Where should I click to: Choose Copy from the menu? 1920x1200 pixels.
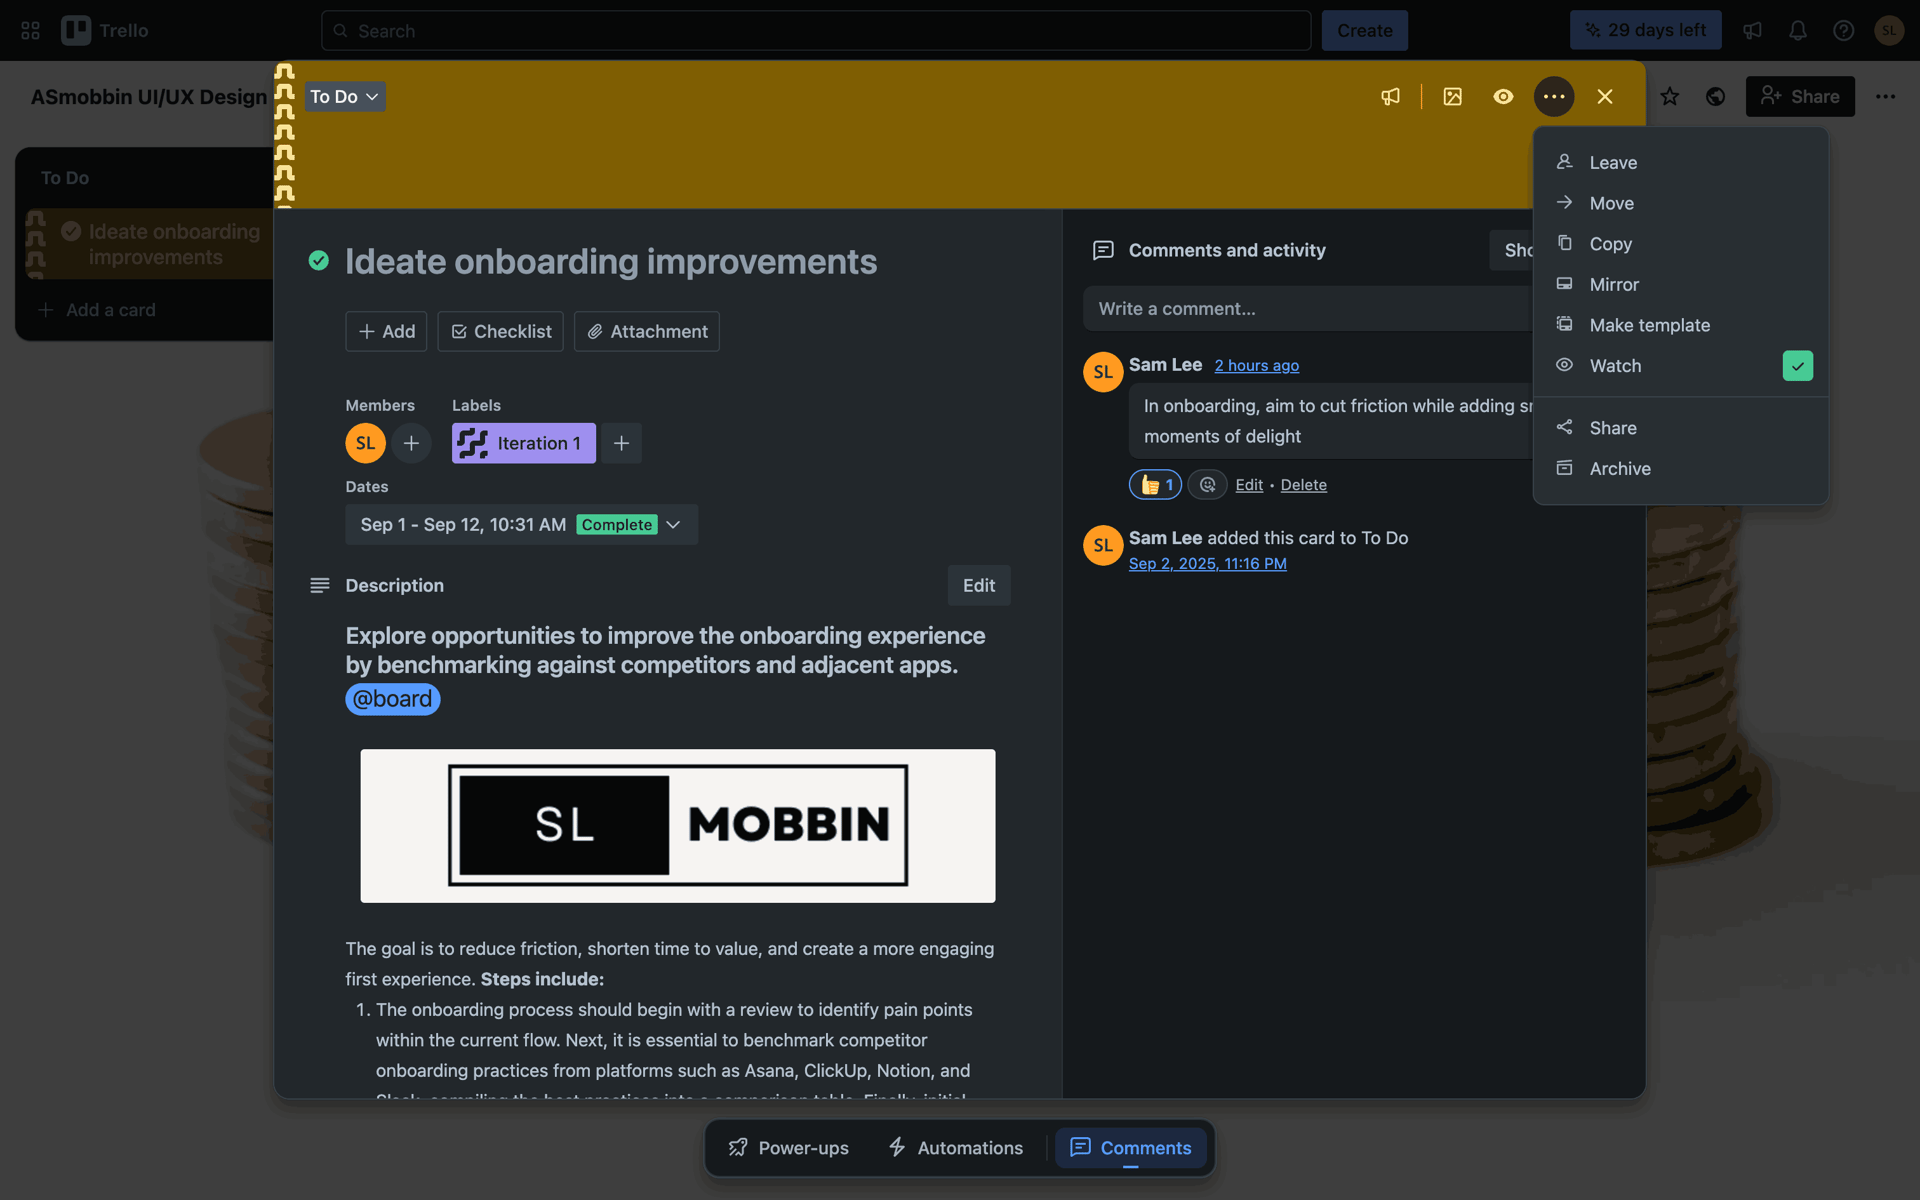click(x=1680, y=244)
